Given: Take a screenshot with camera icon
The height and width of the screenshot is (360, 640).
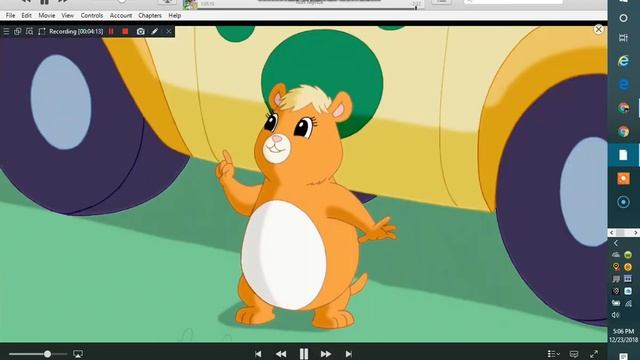Looking at the screenshot, I should click(x=140, y=31).
